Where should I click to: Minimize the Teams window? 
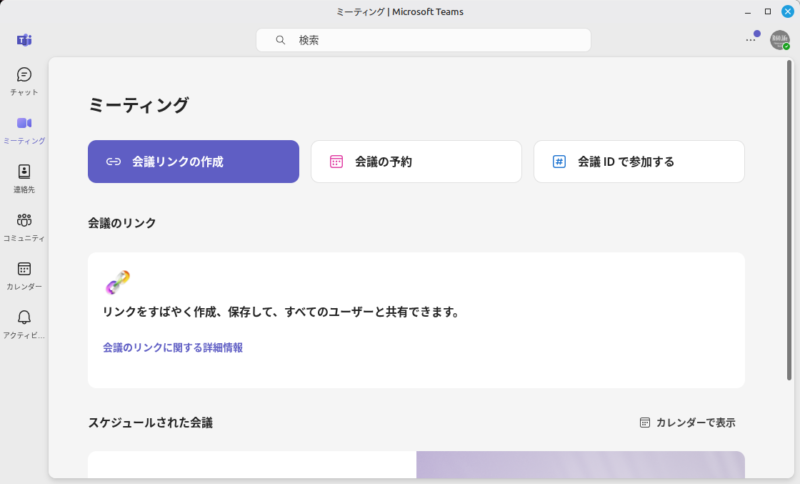[x=748, y=12]
